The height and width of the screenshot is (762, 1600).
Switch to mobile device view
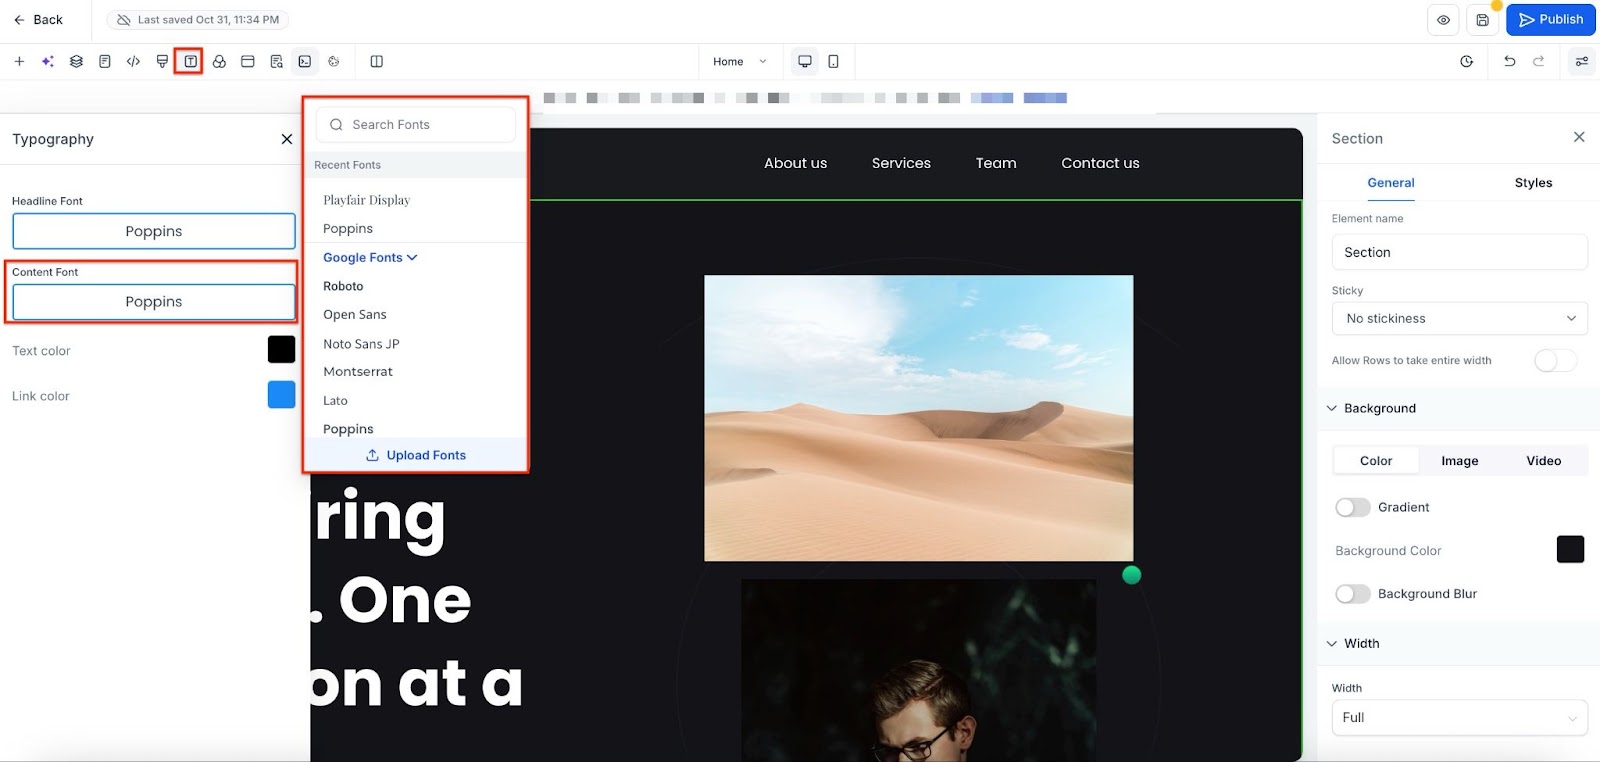[833, 62]
